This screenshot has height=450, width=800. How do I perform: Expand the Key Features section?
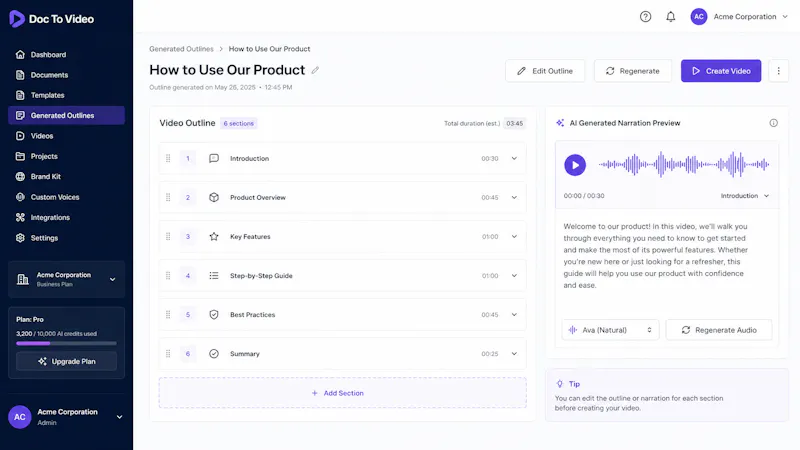pyautogui.click(x=514, y=237)
